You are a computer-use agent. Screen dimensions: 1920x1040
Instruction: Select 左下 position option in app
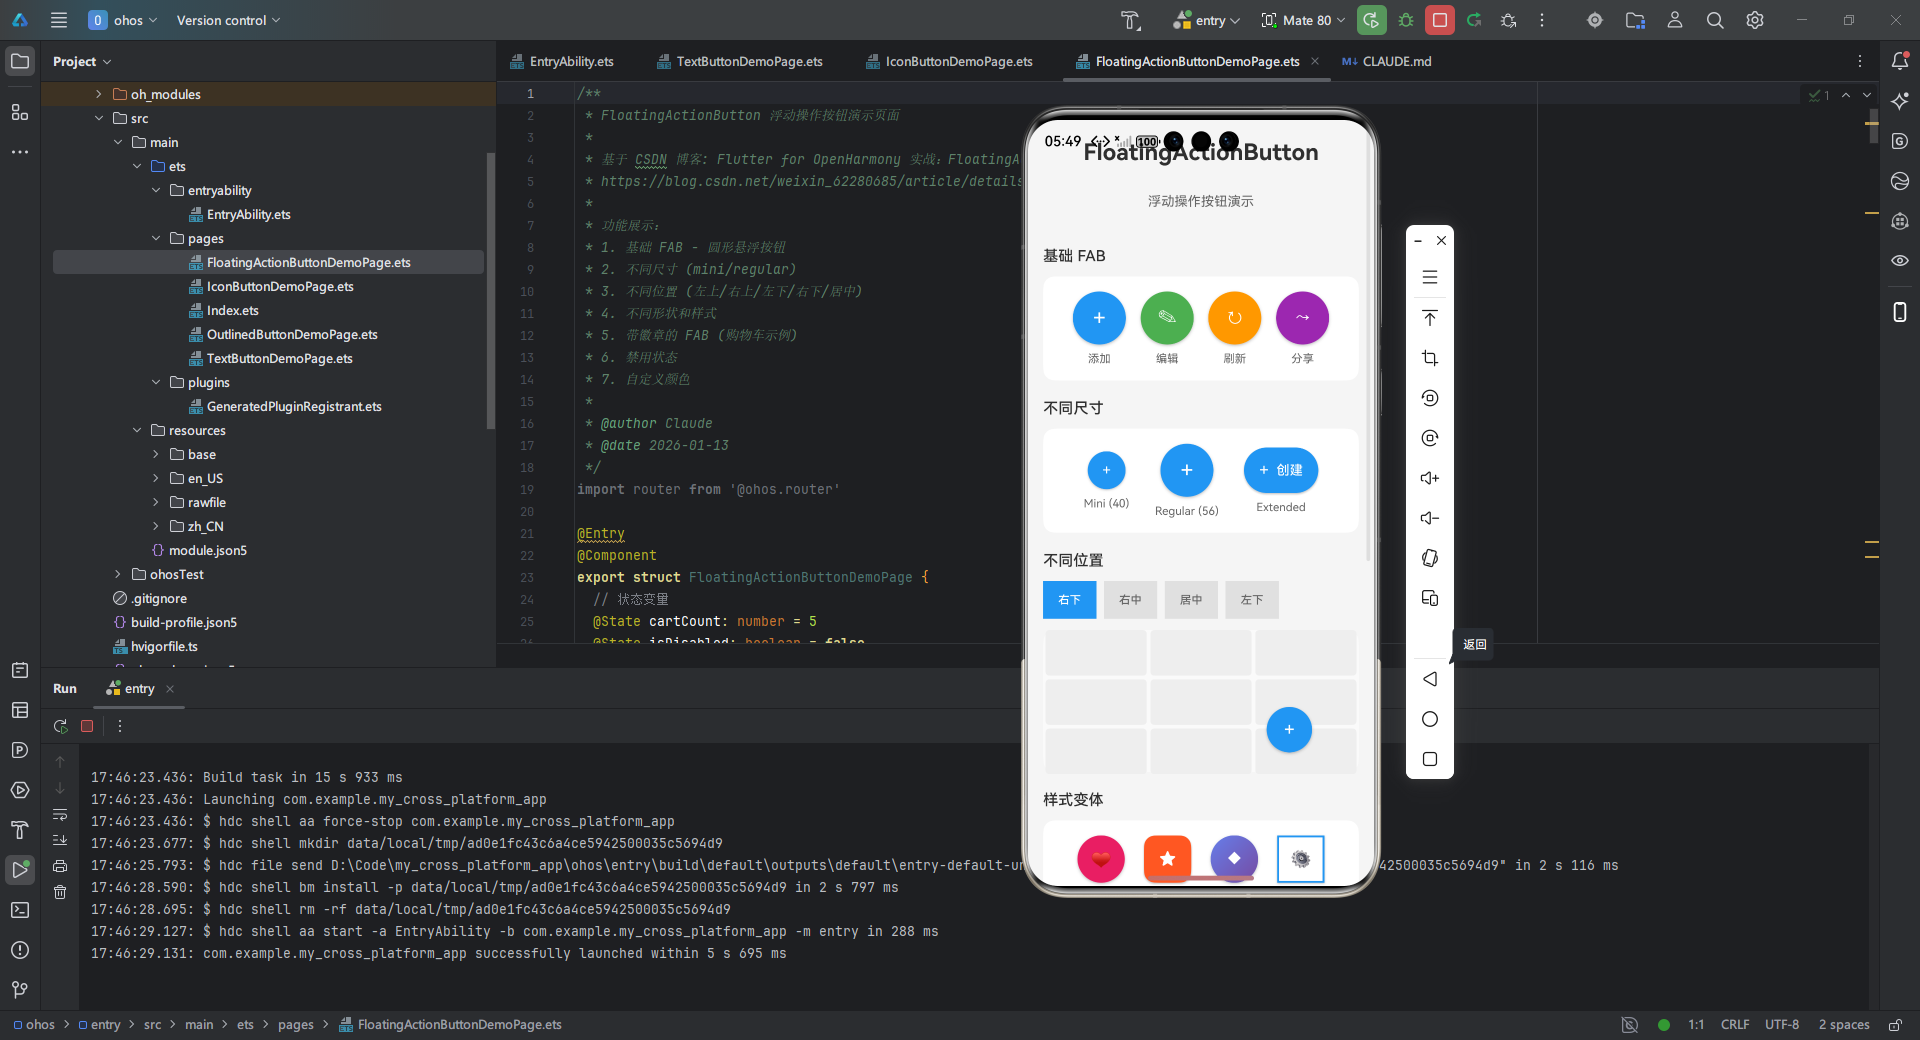(x=1252, y=600)
